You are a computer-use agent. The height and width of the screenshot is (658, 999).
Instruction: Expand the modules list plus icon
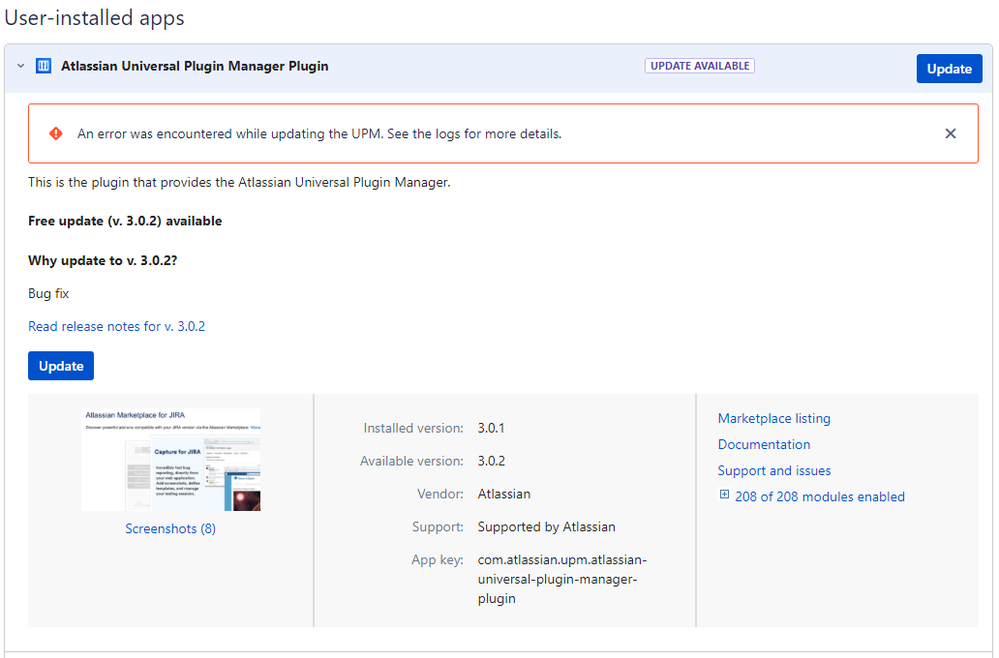click(724, 495)
